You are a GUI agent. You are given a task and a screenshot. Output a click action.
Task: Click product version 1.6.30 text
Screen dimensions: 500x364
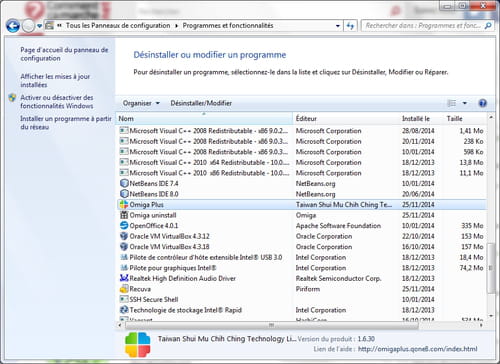point(366,339)
